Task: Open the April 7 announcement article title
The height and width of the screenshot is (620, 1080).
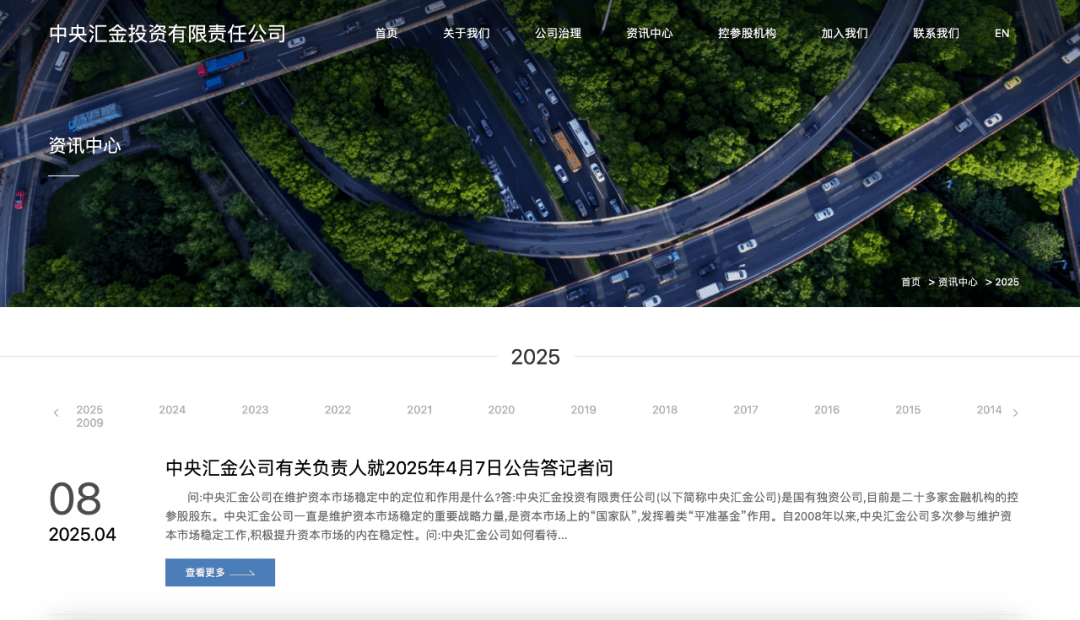Action: (390, 466)
